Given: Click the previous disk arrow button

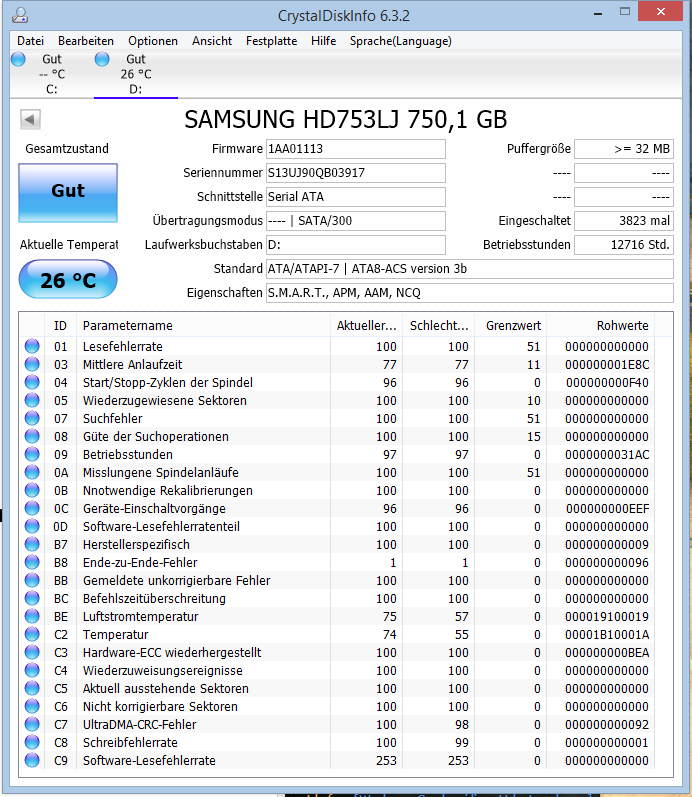Looking at the screenshot, I should click(x=31, y=119).
